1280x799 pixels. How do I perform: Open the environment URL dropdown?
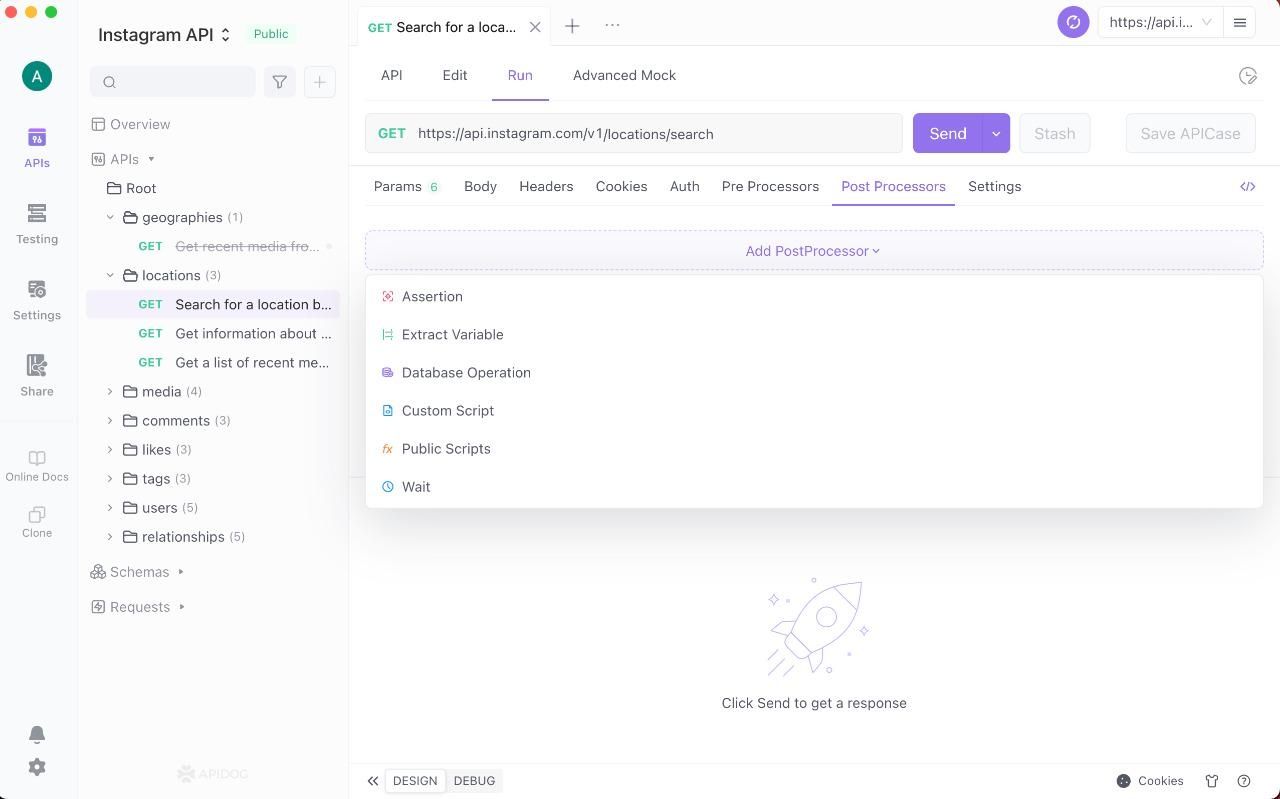[x=1162, y=22]
